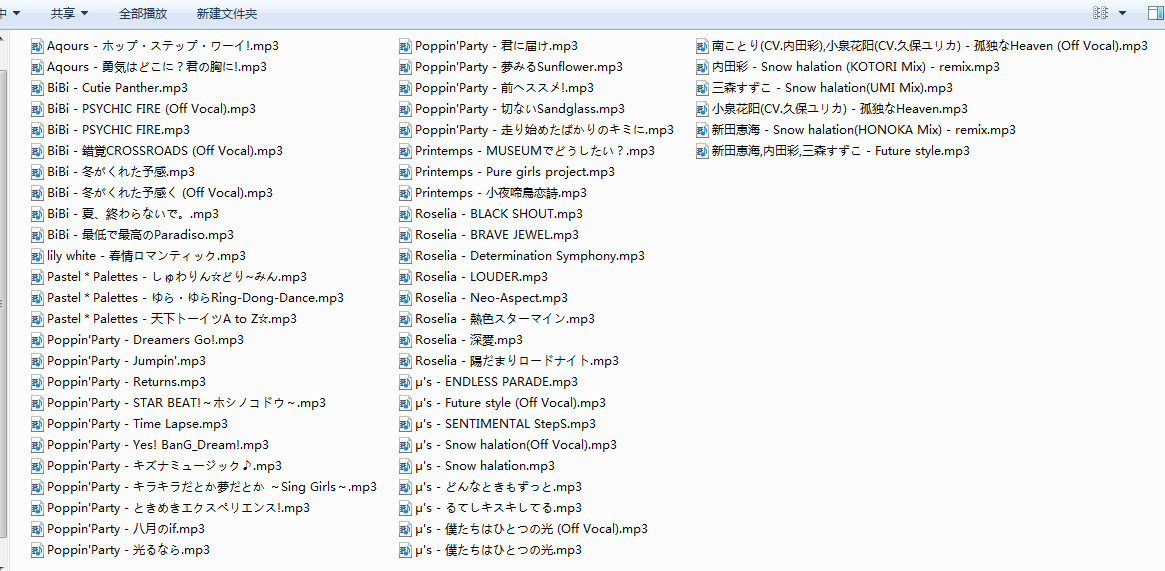This screenshot has height=571, width=1165.
Task: Click icon of Poppin'Party - Jumpin'.mp3
Action: [x=38, y=361]
